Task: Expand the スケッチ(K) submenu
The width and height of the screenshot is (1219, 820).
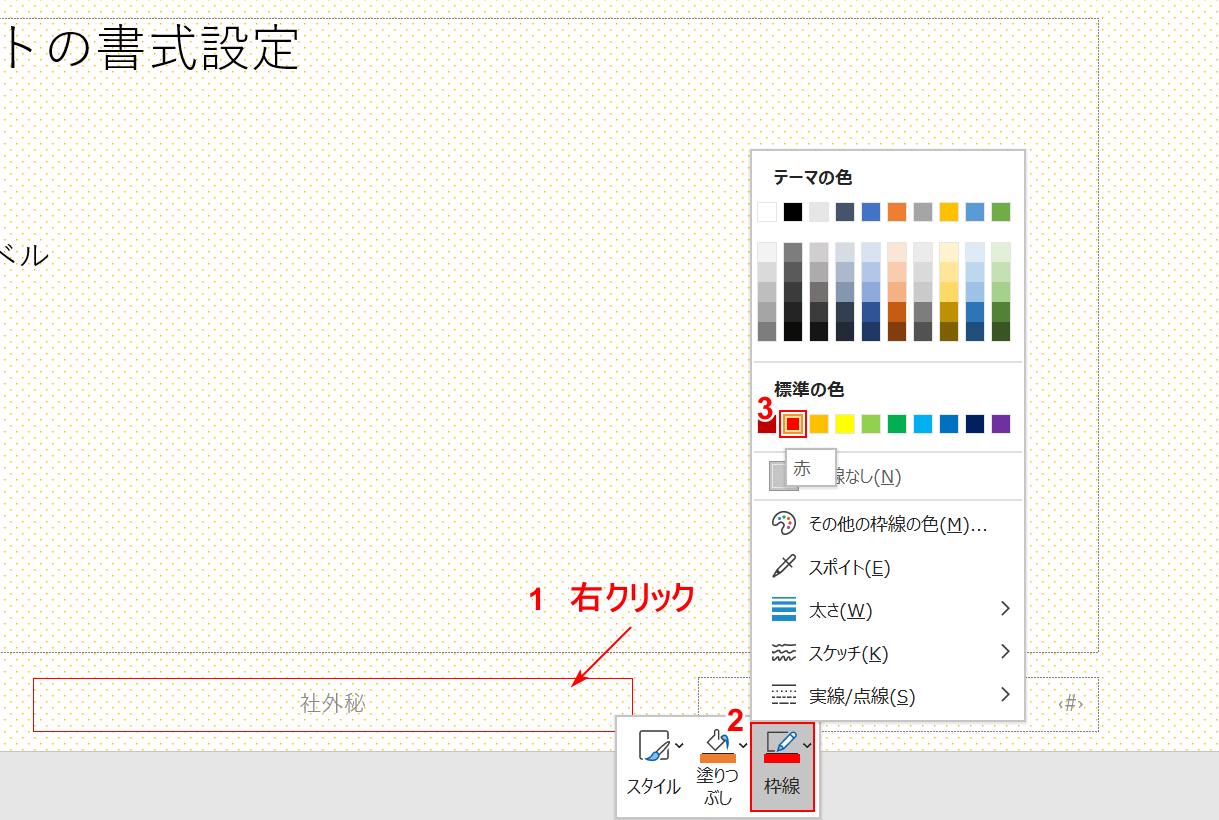Action: pos(890,653)
